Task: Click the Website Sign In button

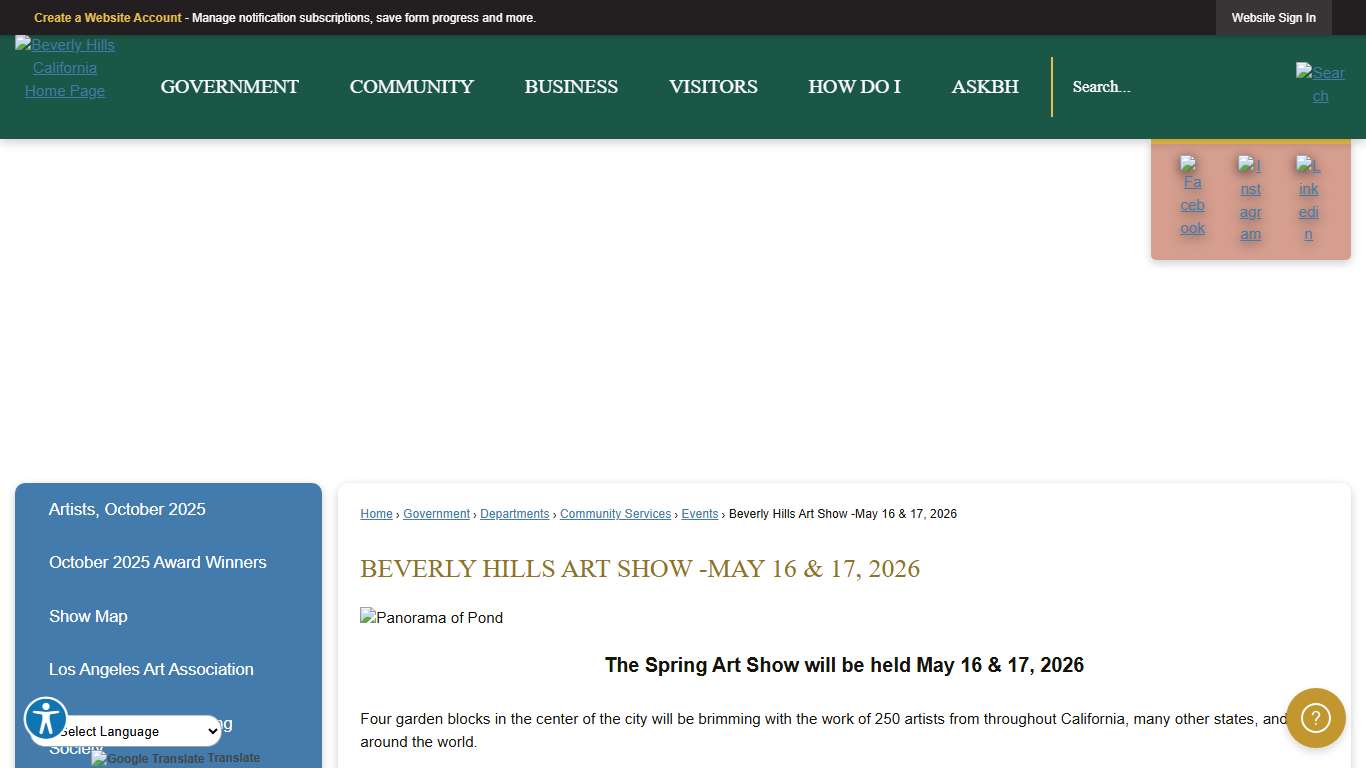Action: (x=1273, y=17)
